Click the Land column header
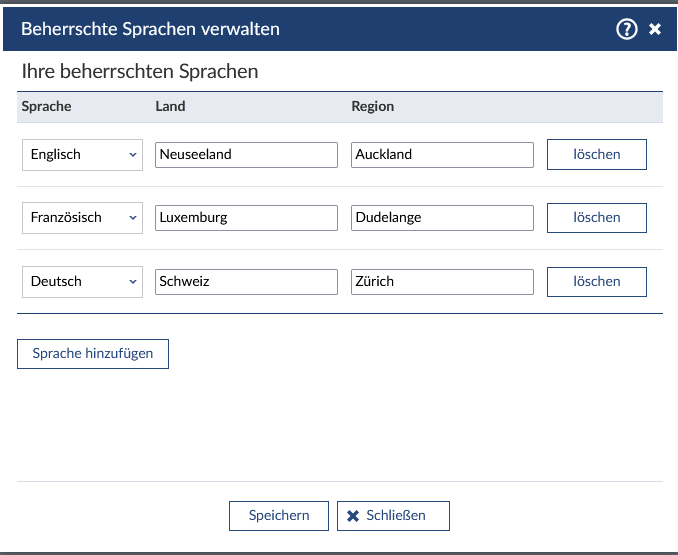 click(x=170, y=106)
